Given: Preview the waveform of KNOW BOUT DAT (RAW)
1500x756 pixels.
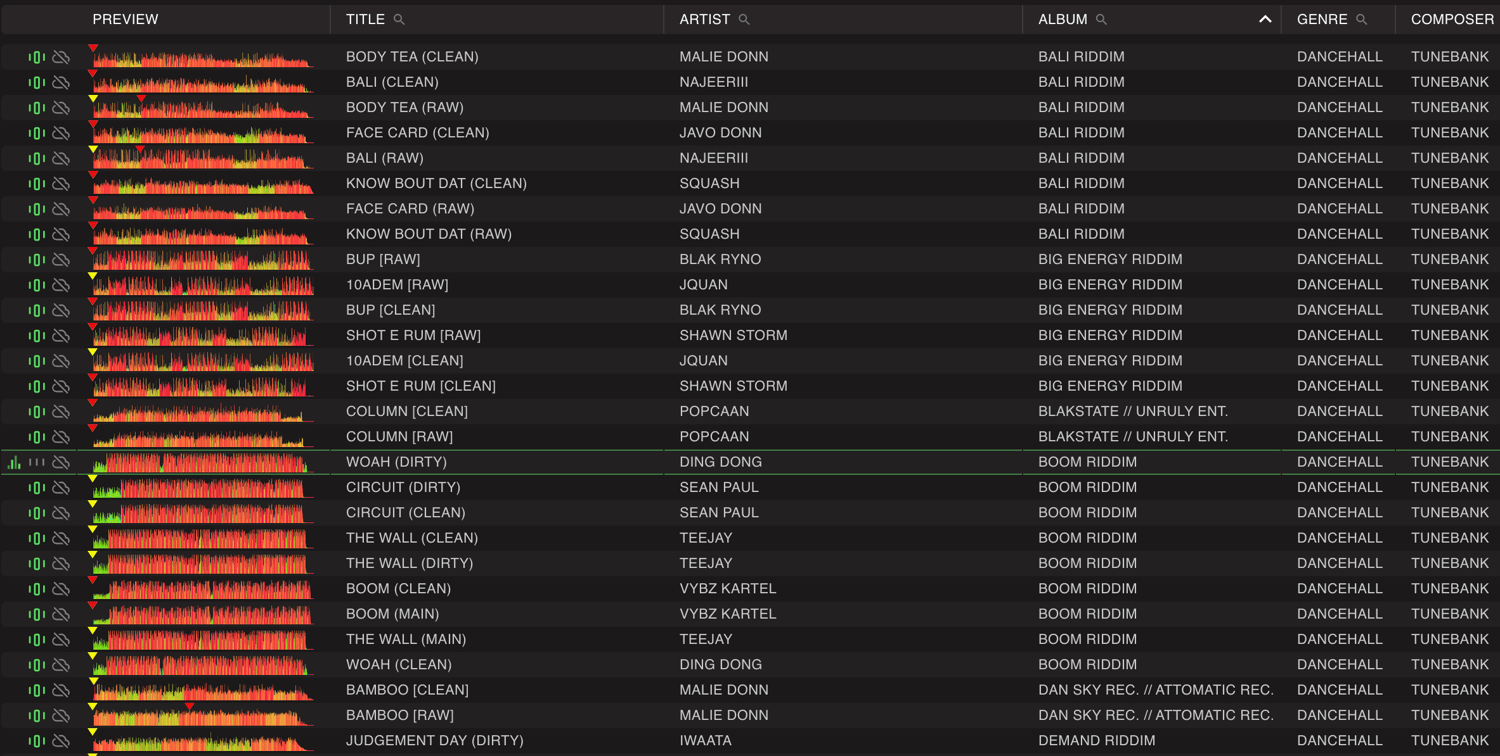Looking at the screenshot, I should click(x=201, y=234).
